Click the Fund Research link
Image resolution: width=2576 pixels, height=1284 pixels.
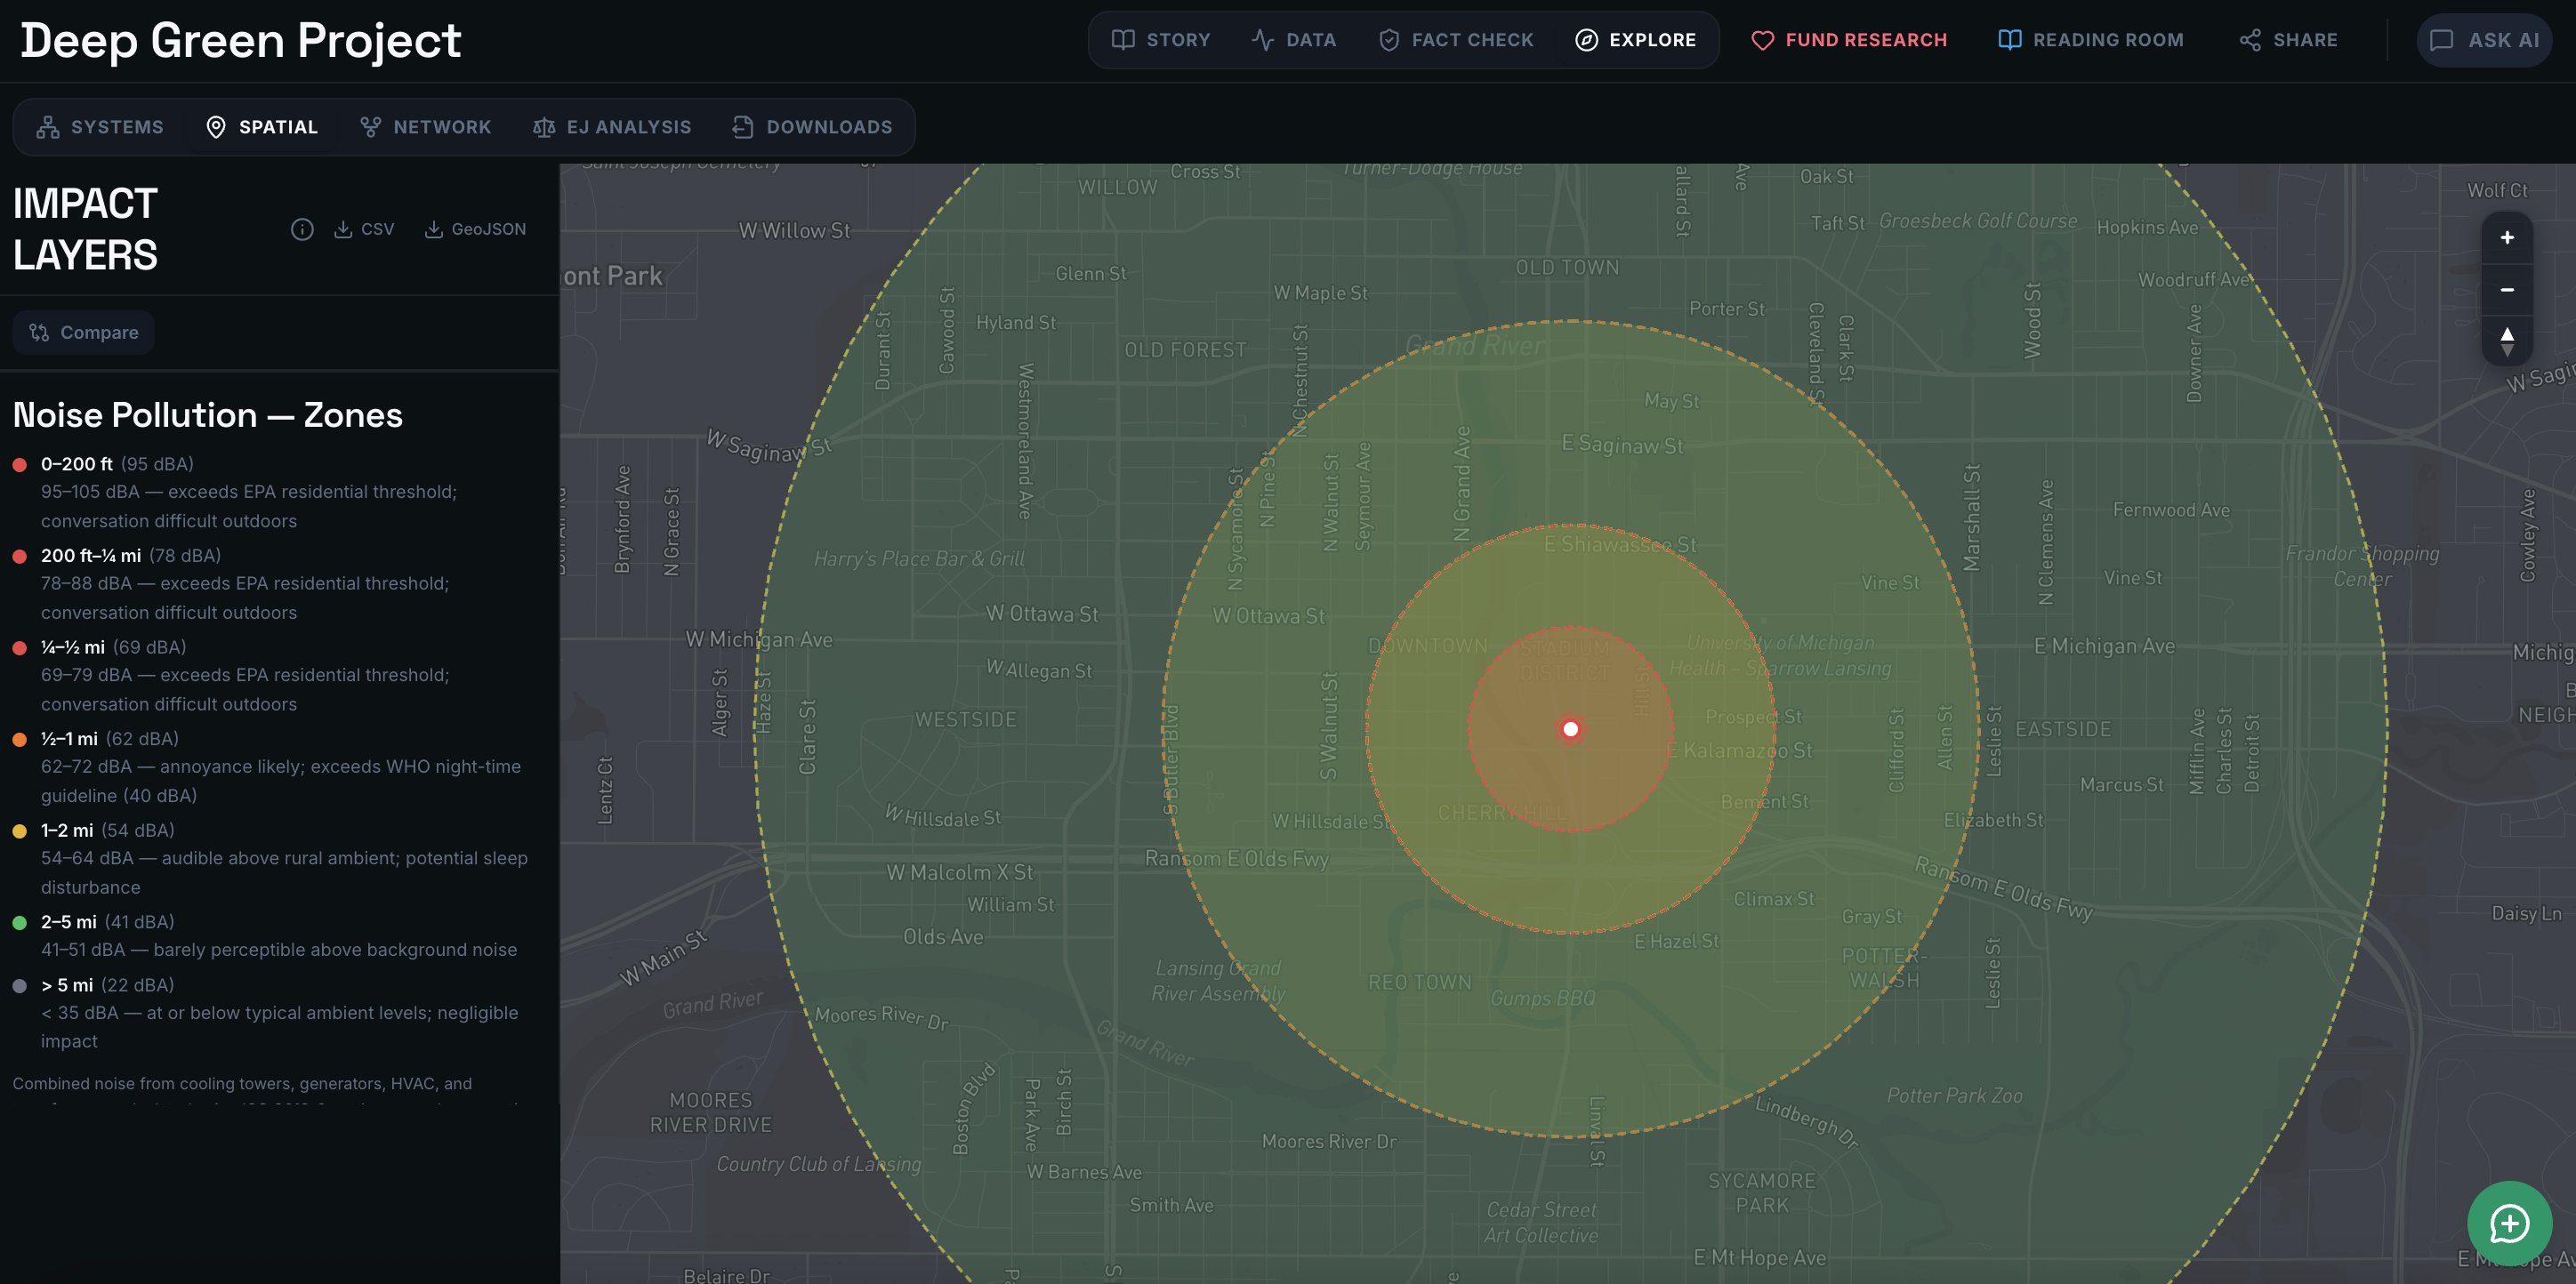(x=1850, y=40)
